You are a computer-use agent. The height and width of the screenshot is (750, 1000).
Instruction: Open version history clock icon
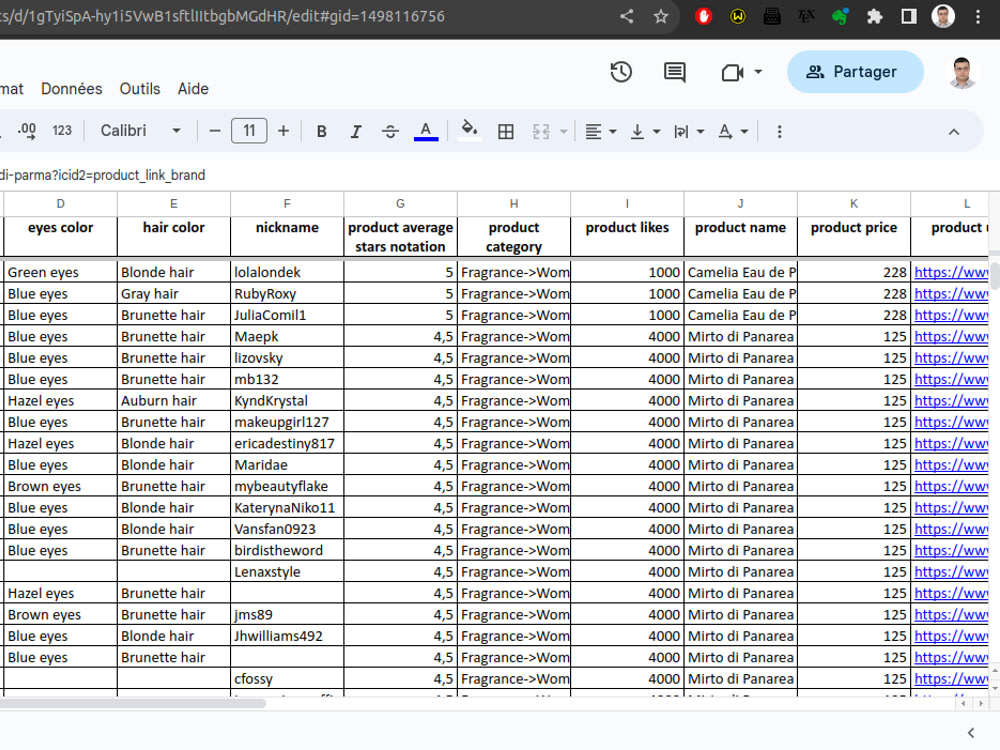[621, 72]
